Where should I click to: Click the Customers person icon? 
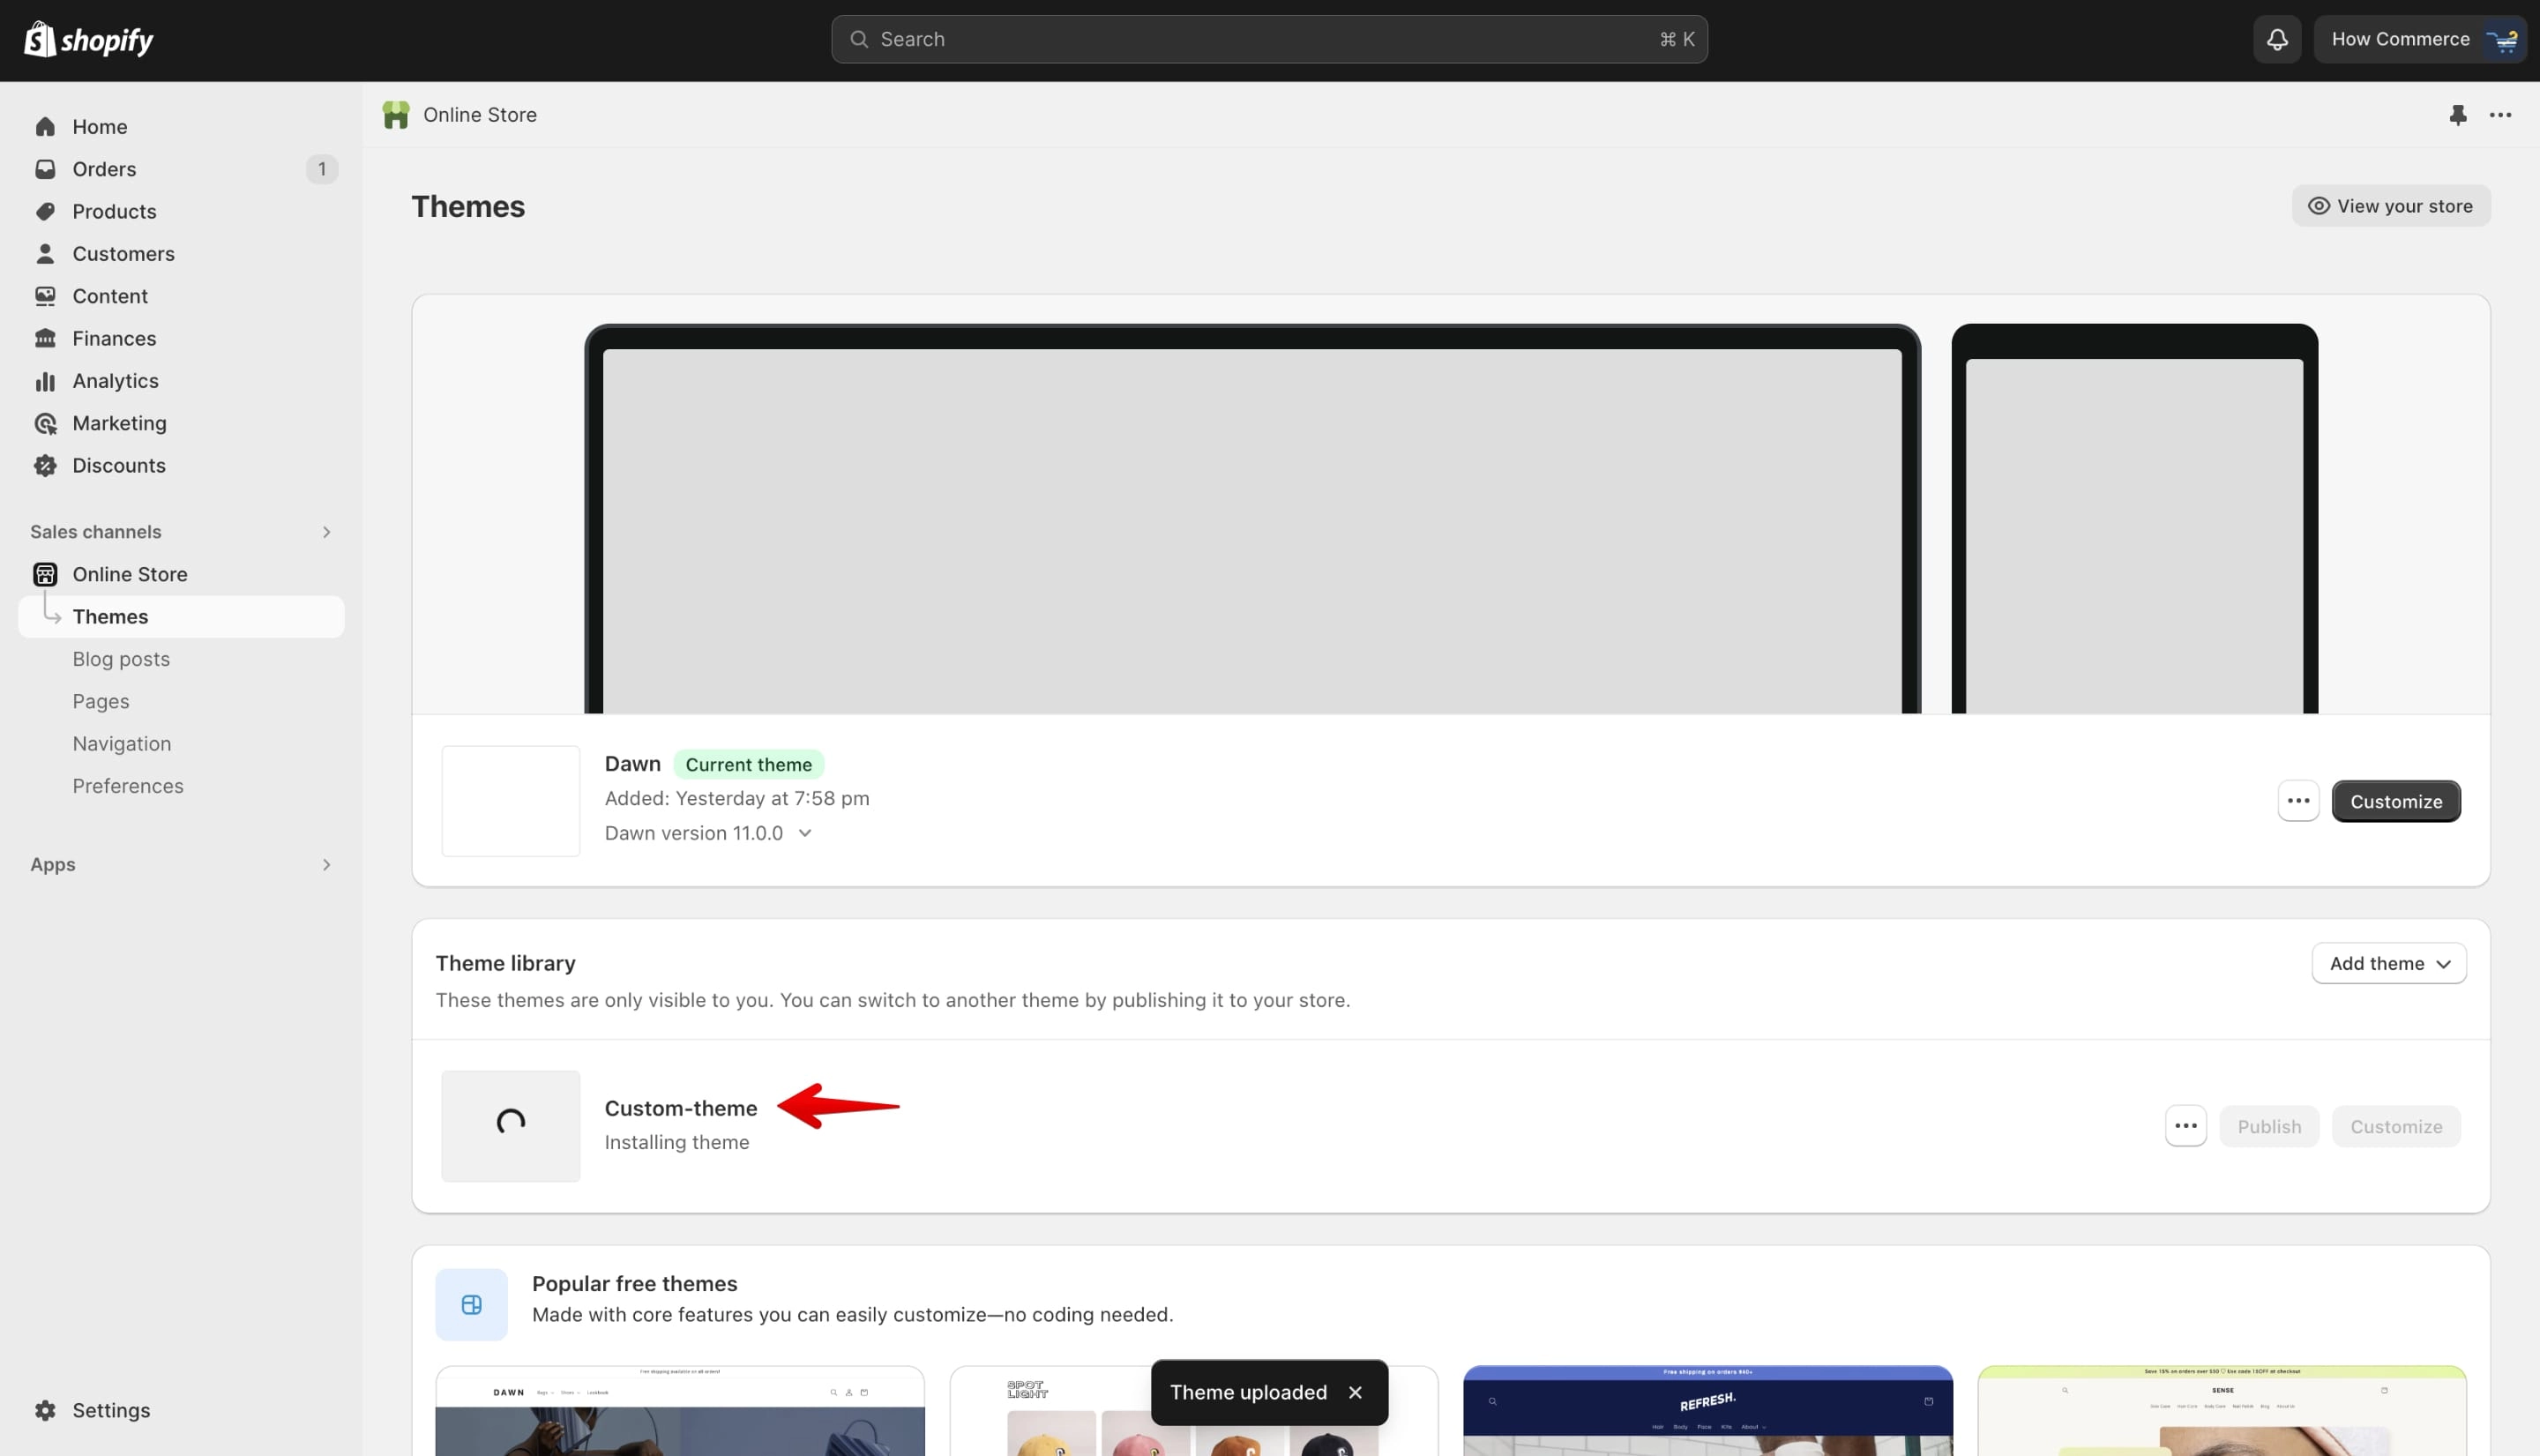[x=45, y=254]
